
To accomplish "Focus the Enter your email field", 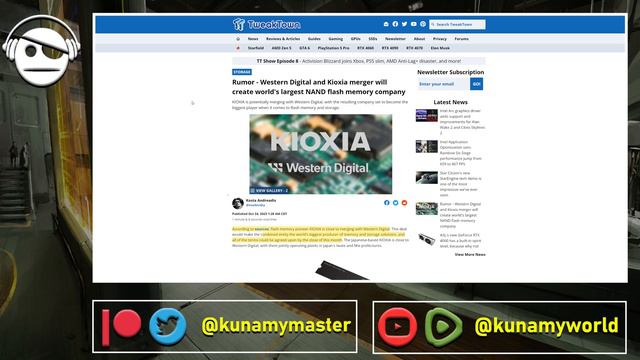I will coord(443,84).
